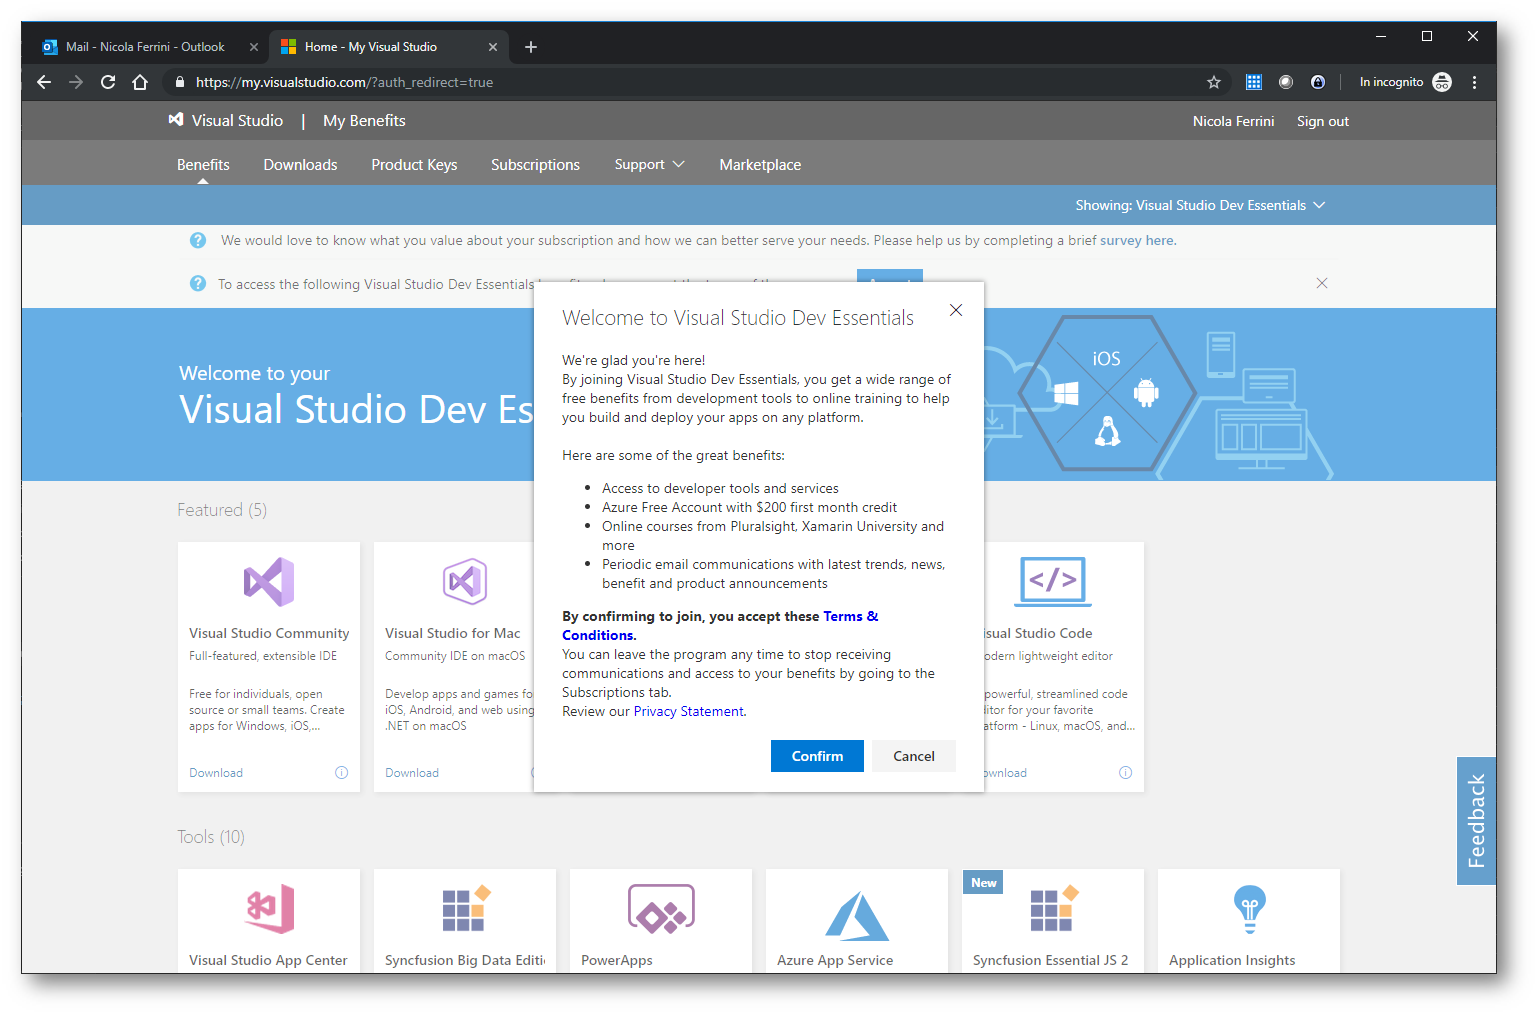Open the Feedback side tab
Viewport: 1539px width, 1016px height.
1476,821
